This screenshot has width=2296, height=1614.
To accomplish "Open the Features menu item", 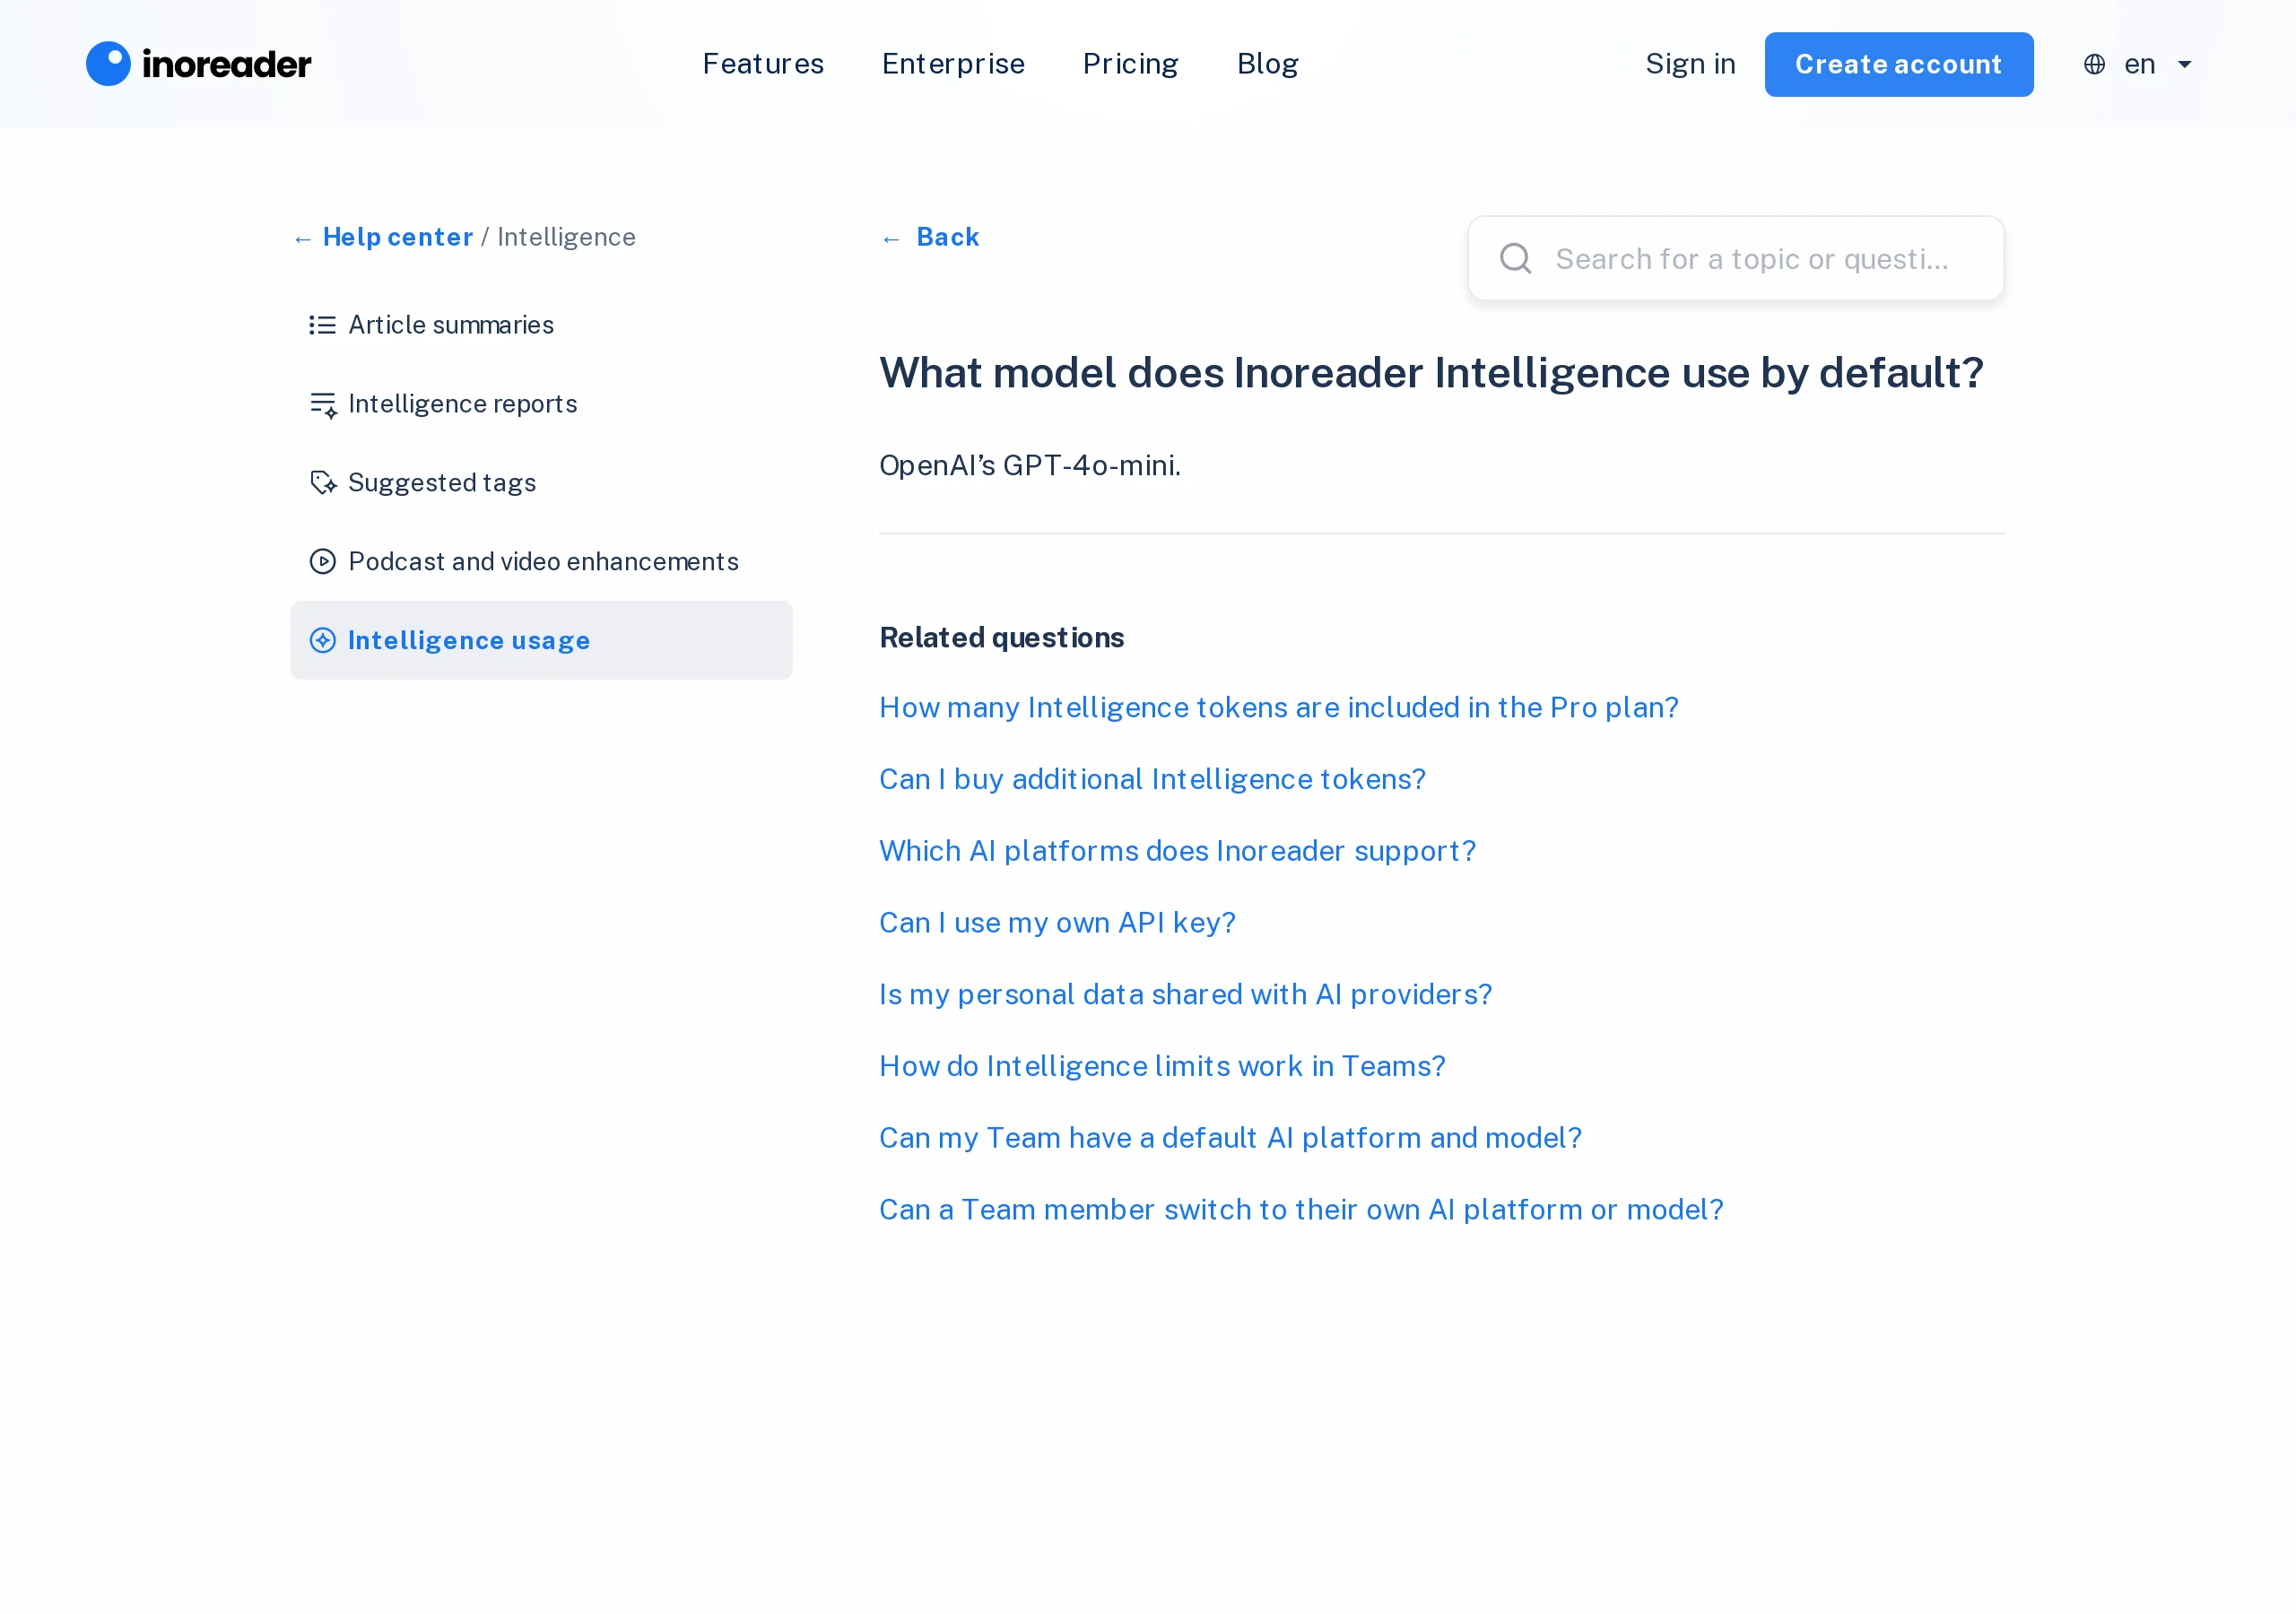I will pyautogui.click(x=763, y=64).
